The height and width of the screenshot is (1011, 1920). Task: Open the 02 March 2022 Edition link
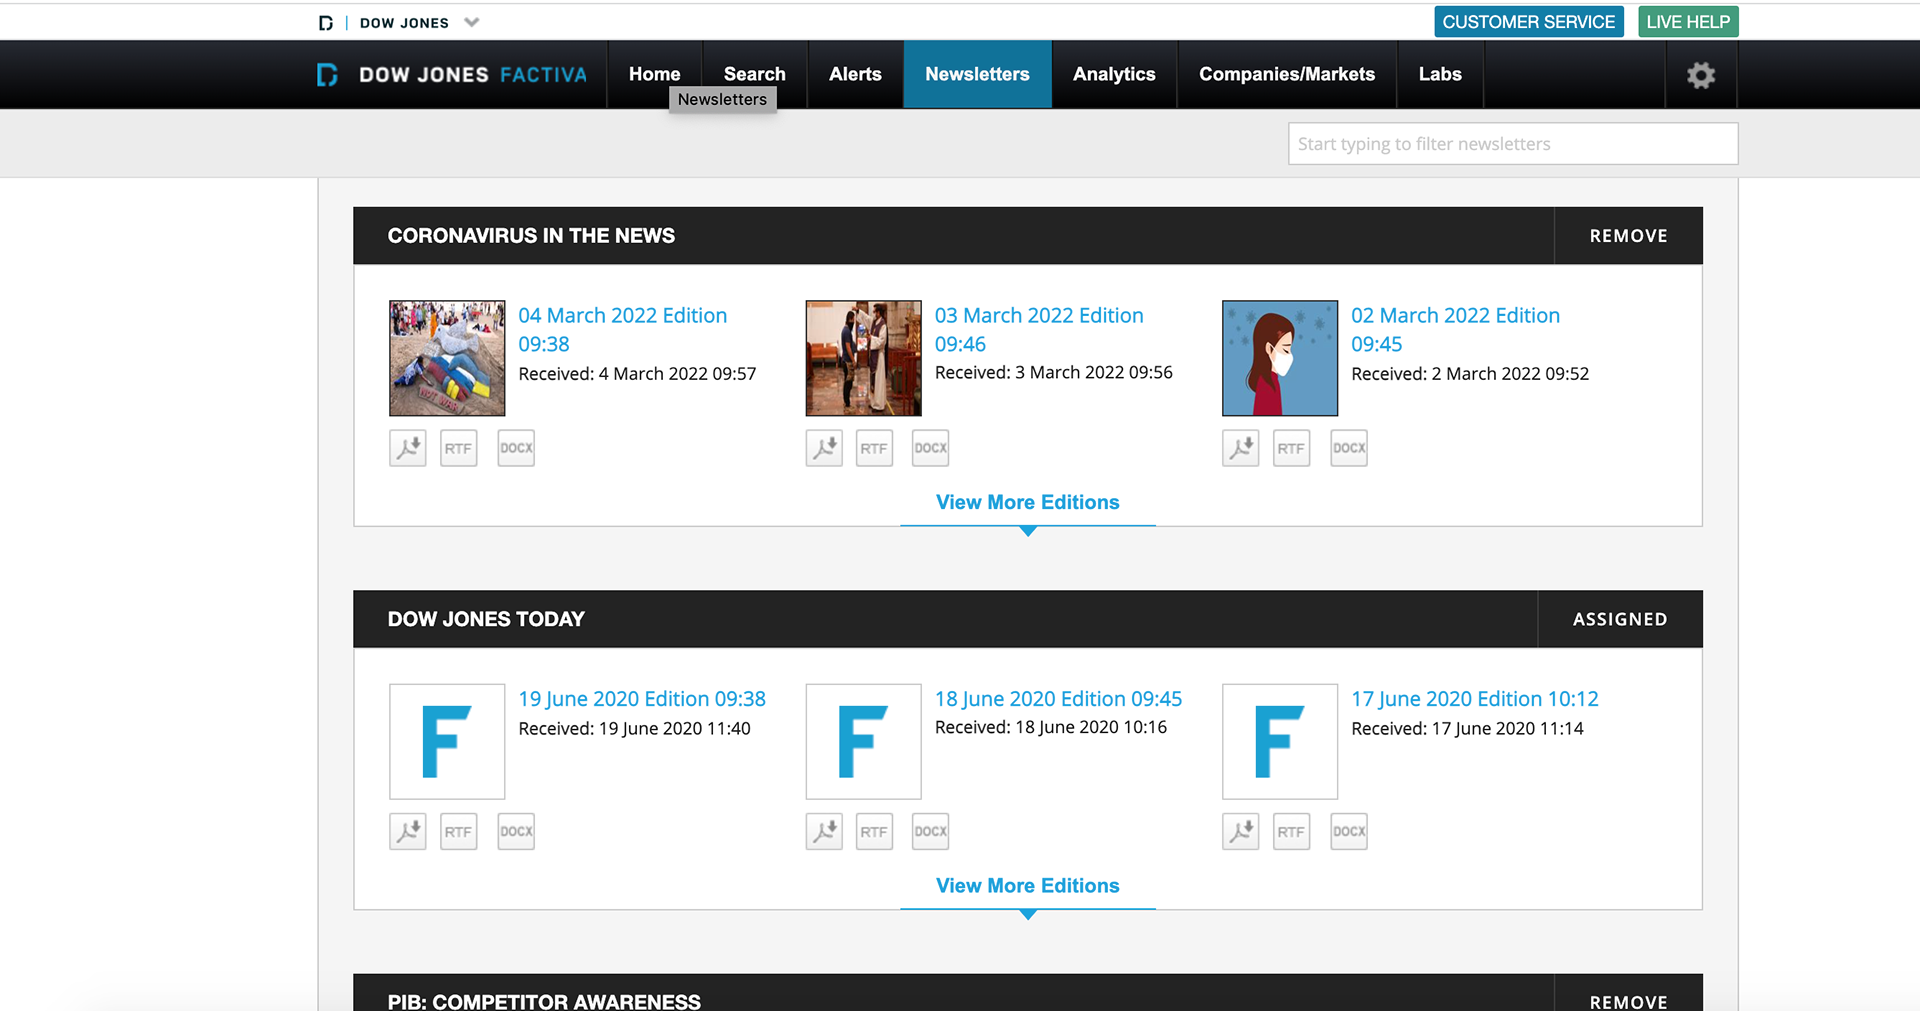pos(1455,329)
